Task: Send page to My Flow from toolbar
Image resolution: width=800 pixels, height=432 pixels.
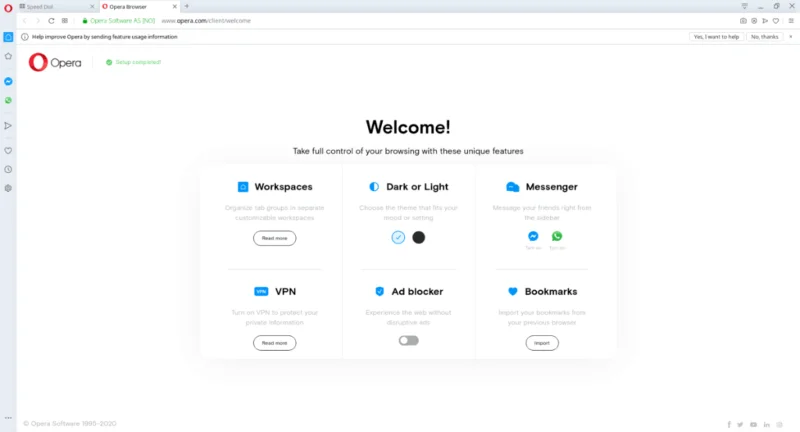Action: pos(765,21)
